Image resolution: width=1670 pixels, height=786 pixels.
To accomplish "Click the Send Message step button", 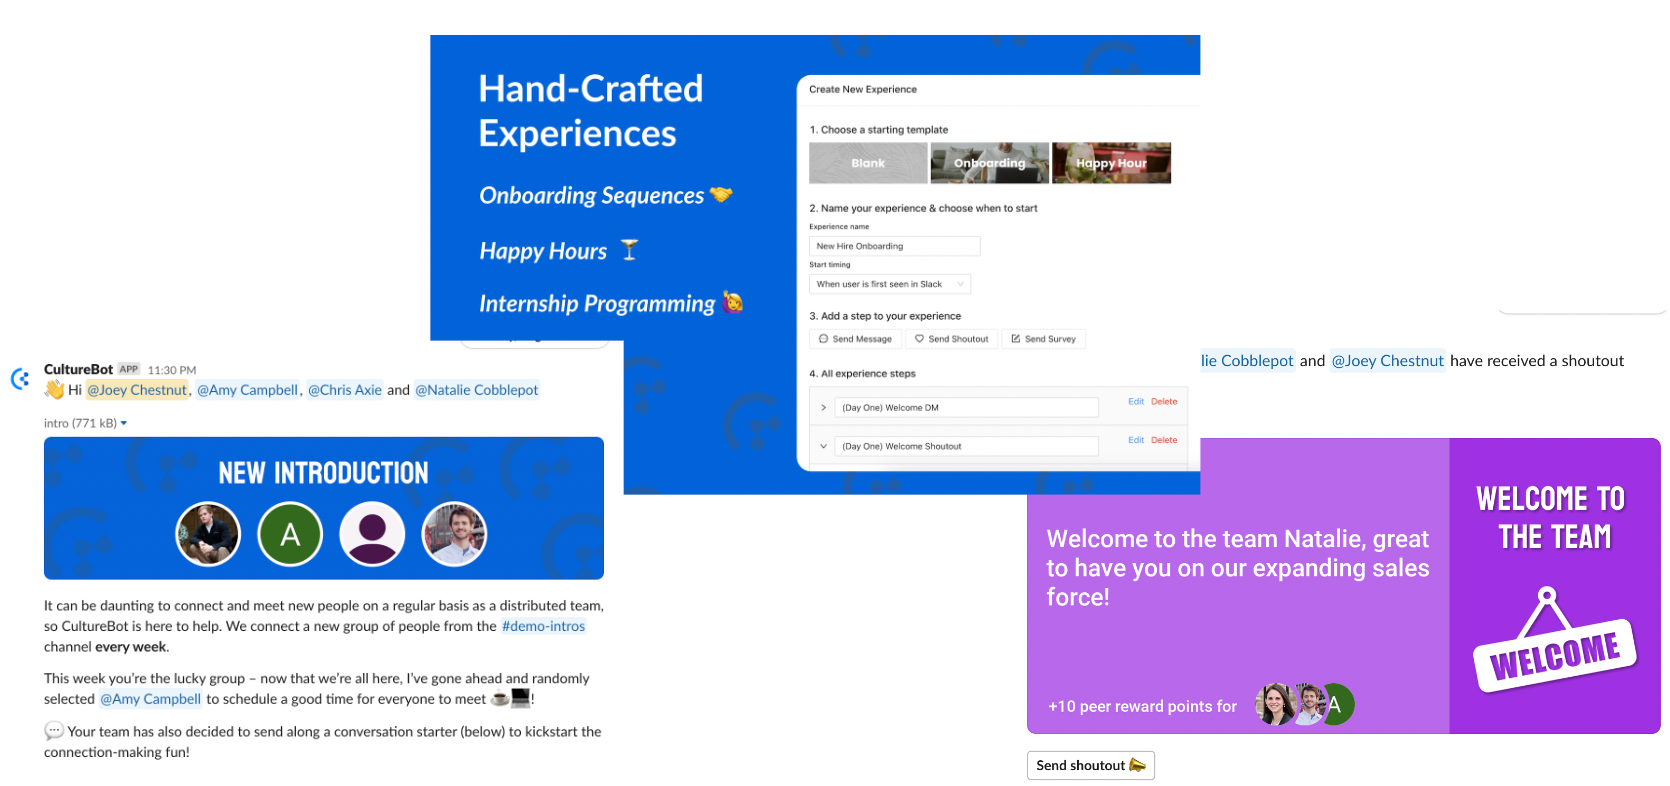I will 855,339.
